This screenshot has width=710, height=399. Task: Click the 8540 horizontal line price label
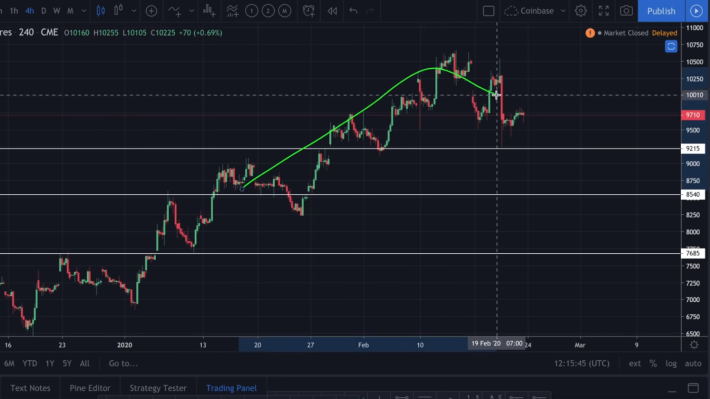click(x=693, y=195)
